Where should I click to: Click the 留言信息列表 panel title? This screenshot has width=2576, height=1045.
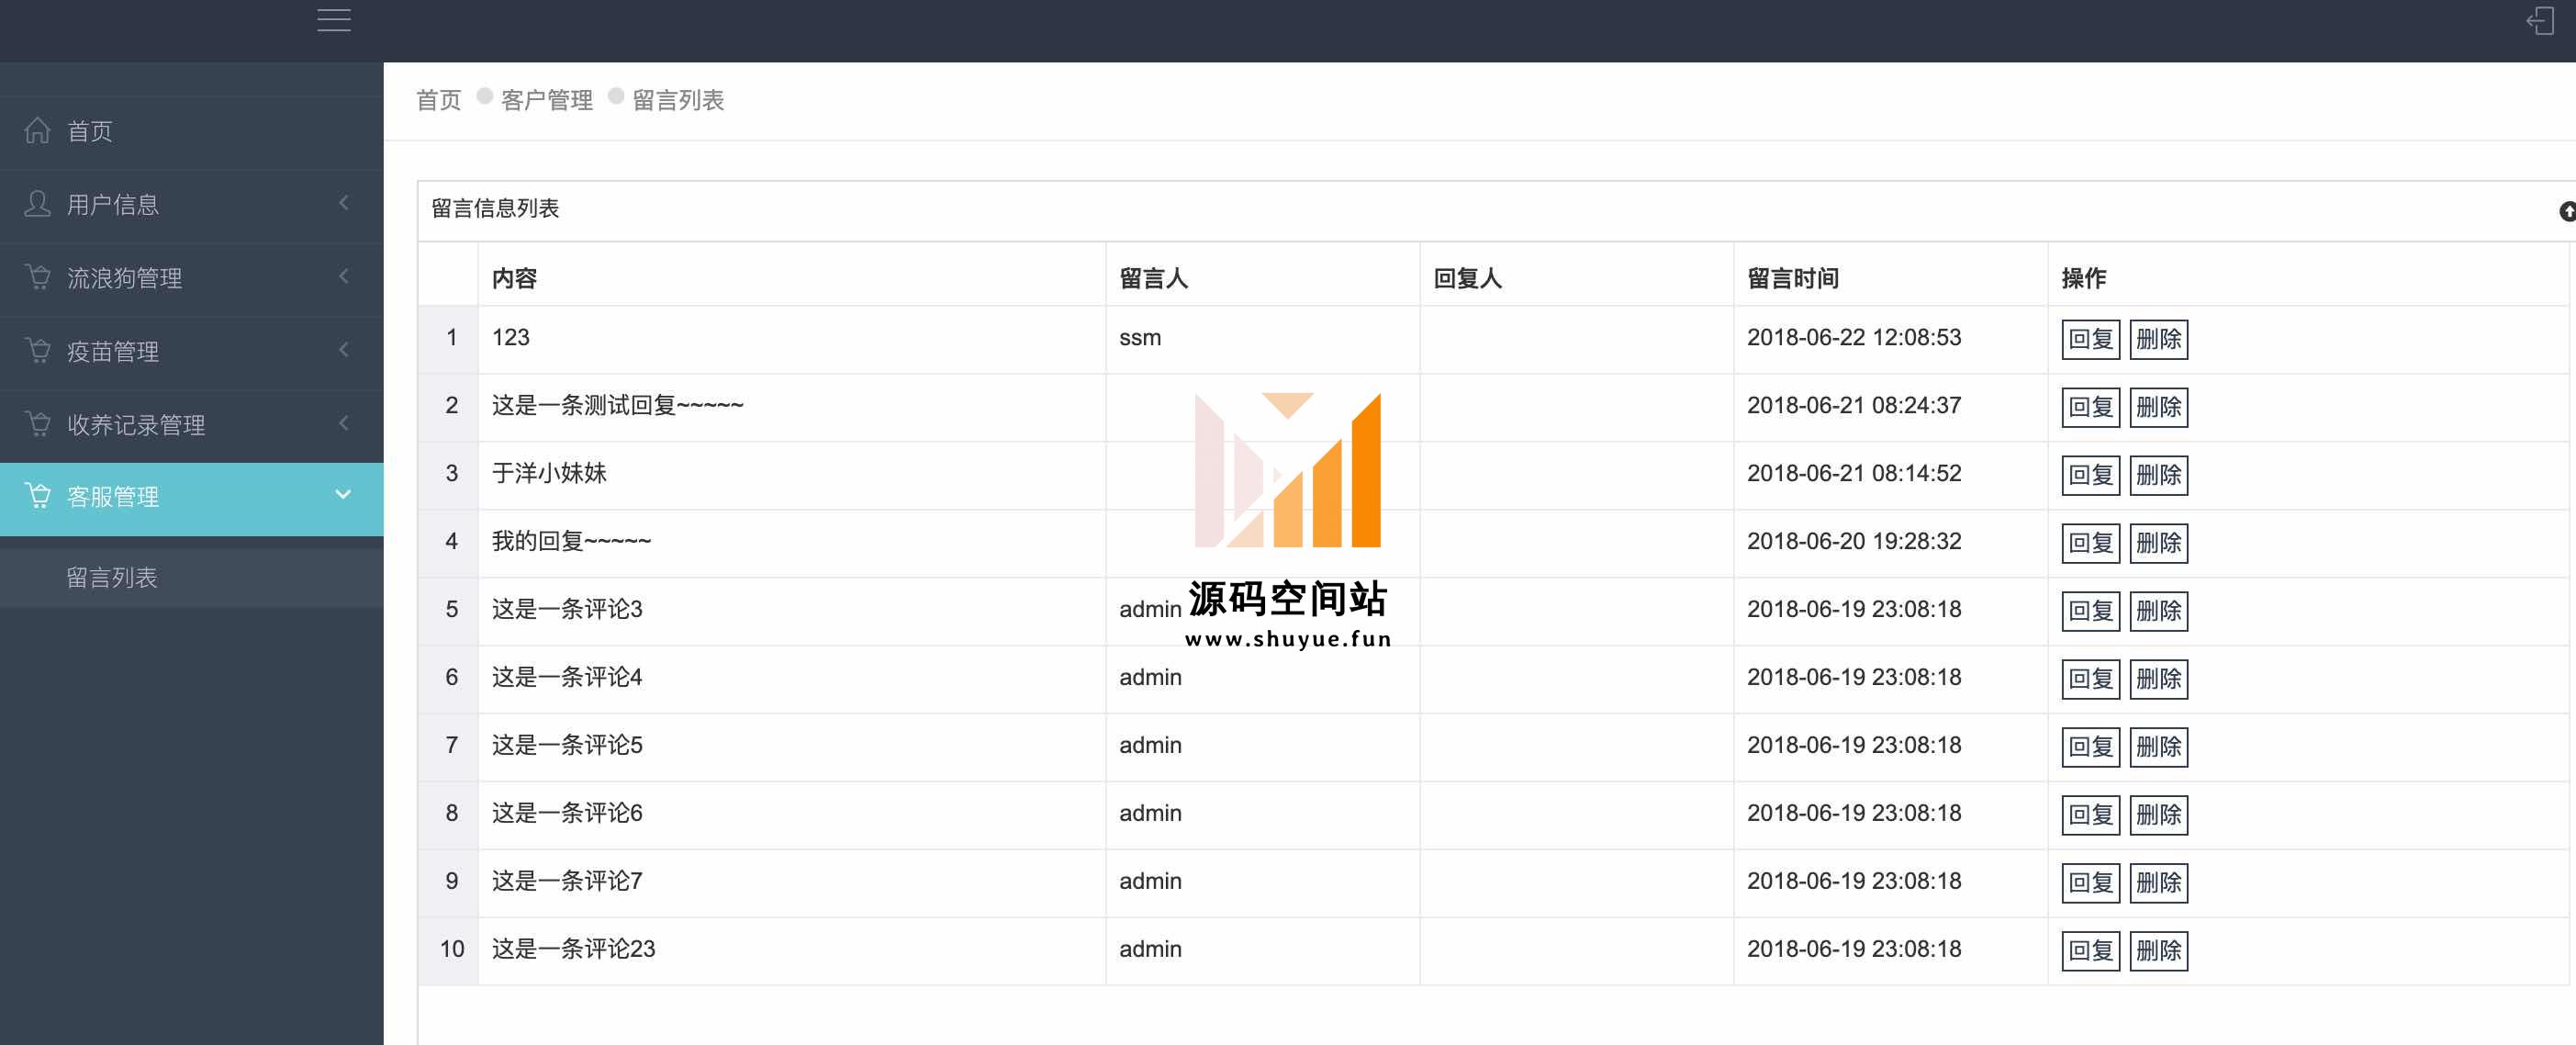click(x=495, y=208)
